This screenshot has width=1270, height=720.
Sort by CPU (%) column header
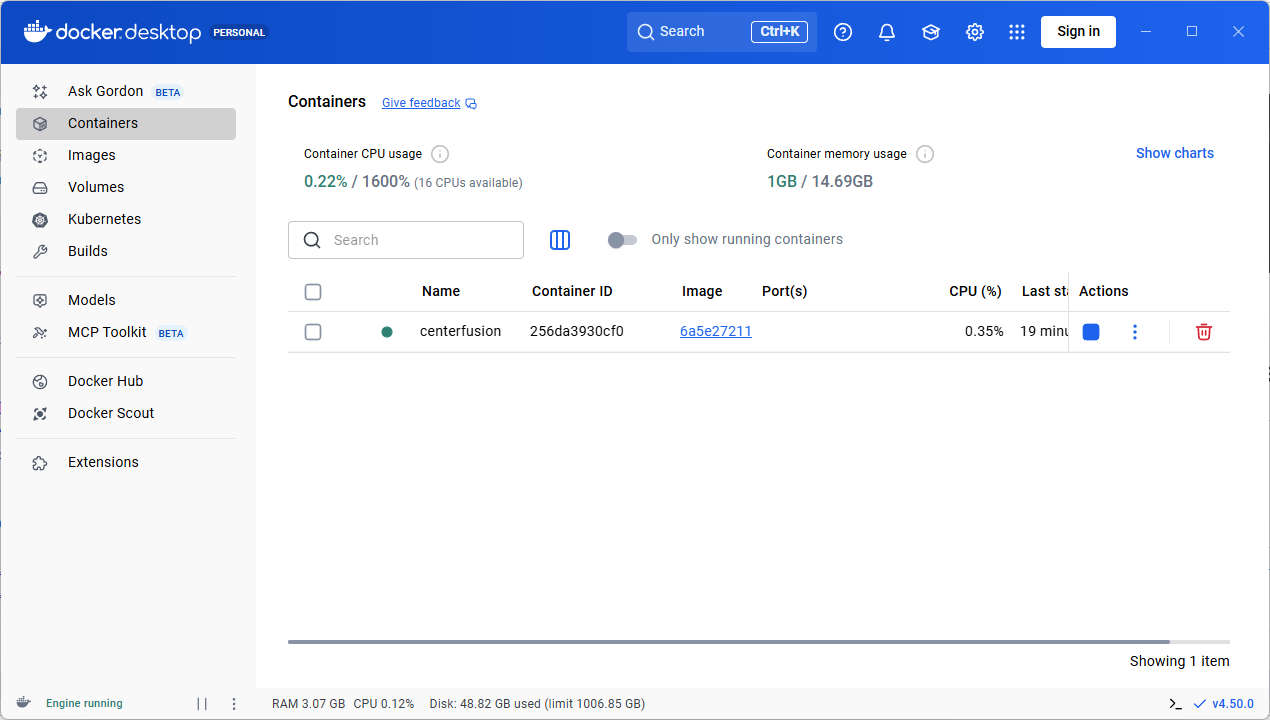point(975,292)
